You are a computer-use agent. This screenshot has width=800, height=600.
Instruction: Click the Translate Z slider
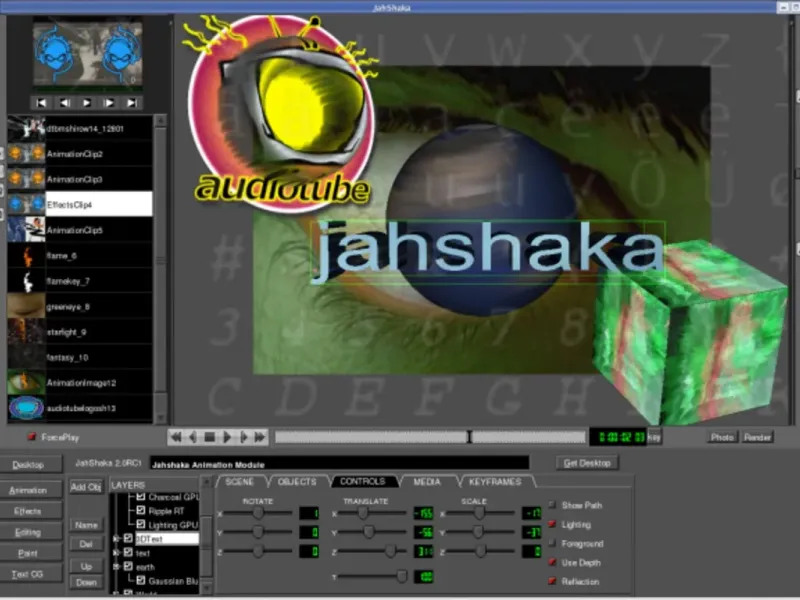coord(373,551)
